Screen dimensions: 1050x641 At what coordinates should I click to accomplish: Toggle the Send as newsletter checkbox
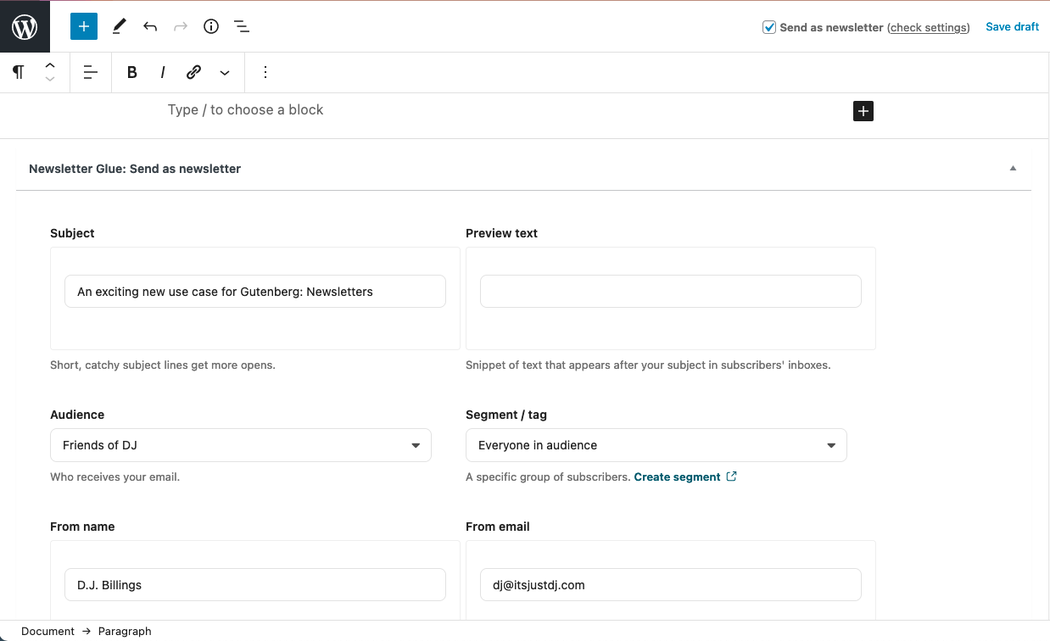click(x=769, y=27)
